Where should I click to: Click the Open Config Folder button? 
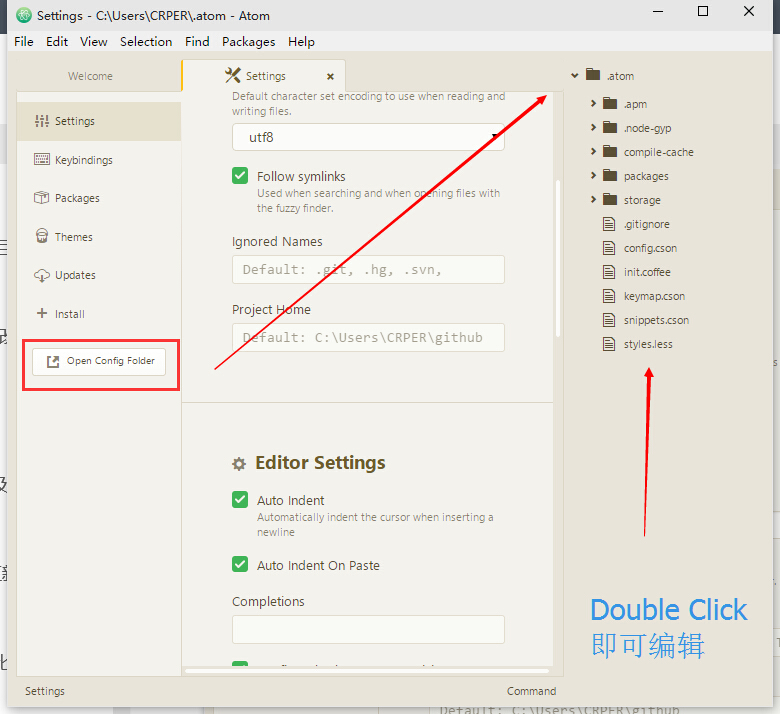[99, 361]
